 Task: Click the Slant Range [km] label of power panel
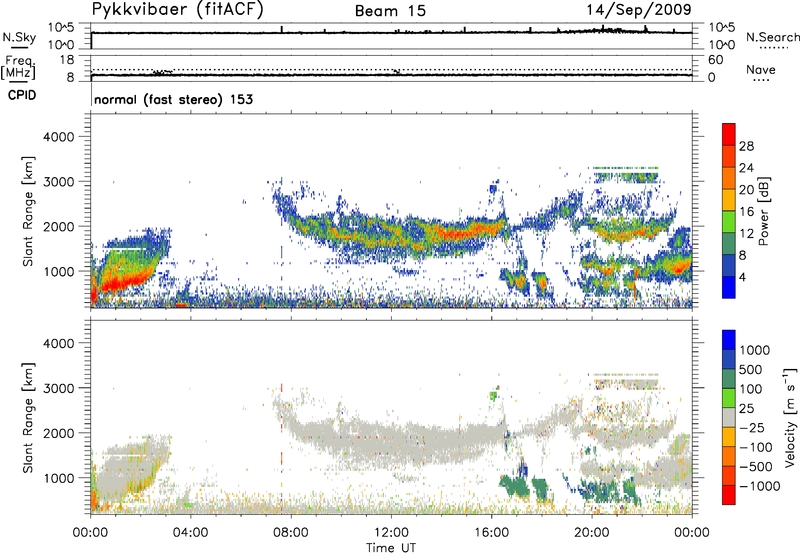tap(28, 212)
